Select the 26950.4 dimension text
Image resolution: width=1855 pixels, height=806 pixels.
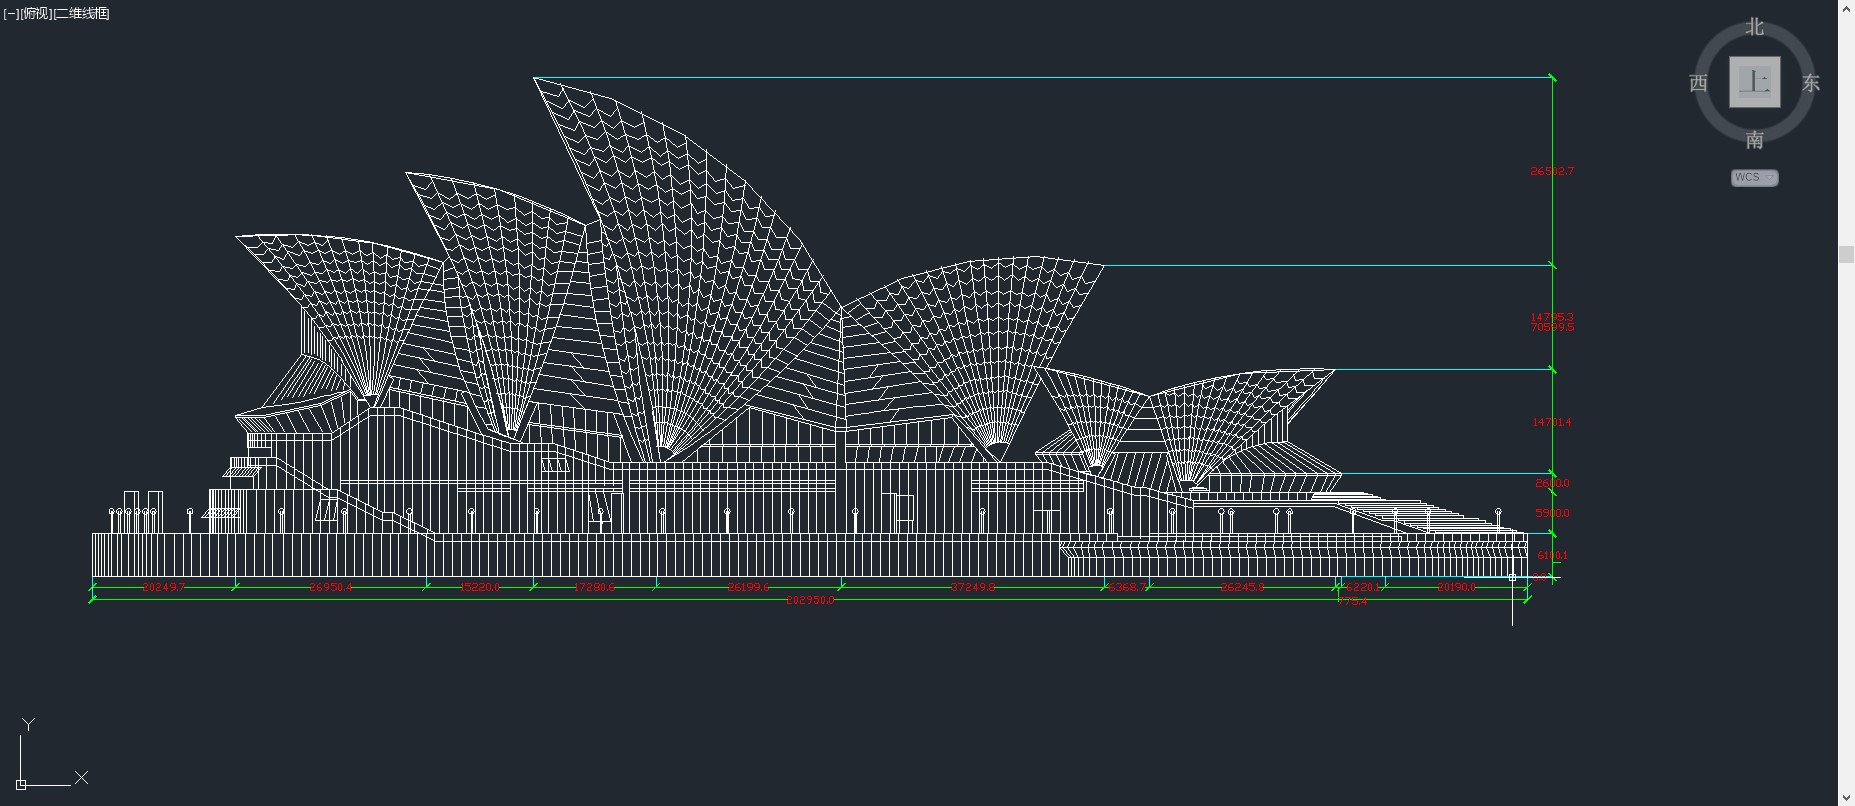(x=331, y=587)
